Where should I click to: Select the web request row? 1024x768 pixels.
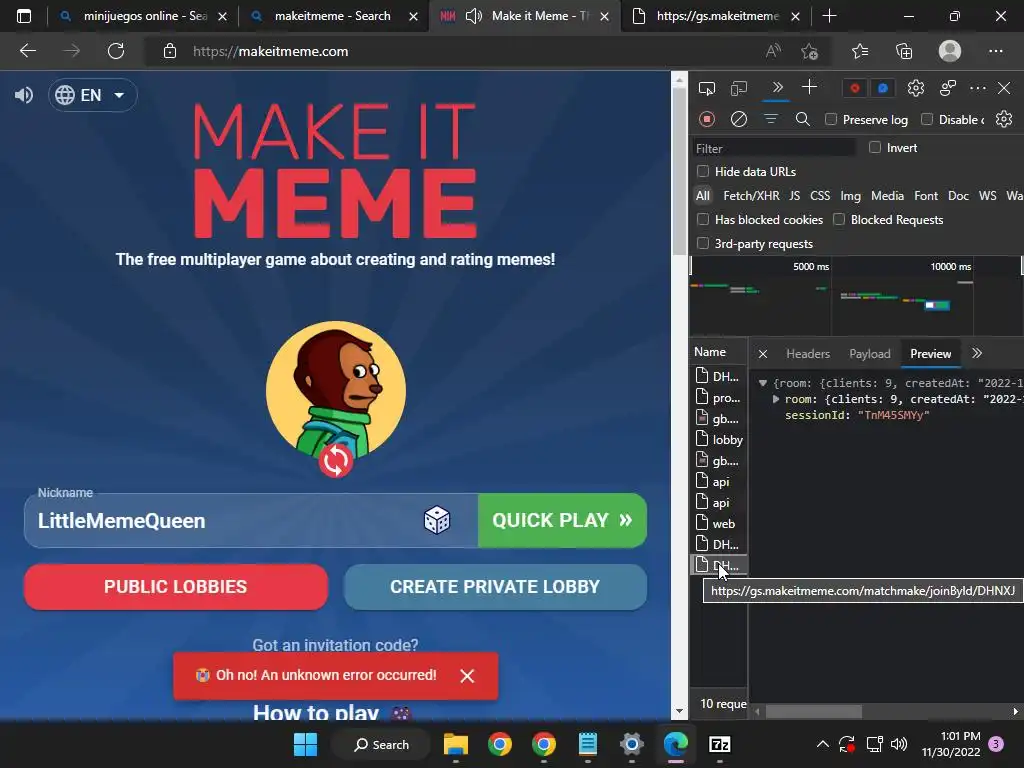coord(719,523)
